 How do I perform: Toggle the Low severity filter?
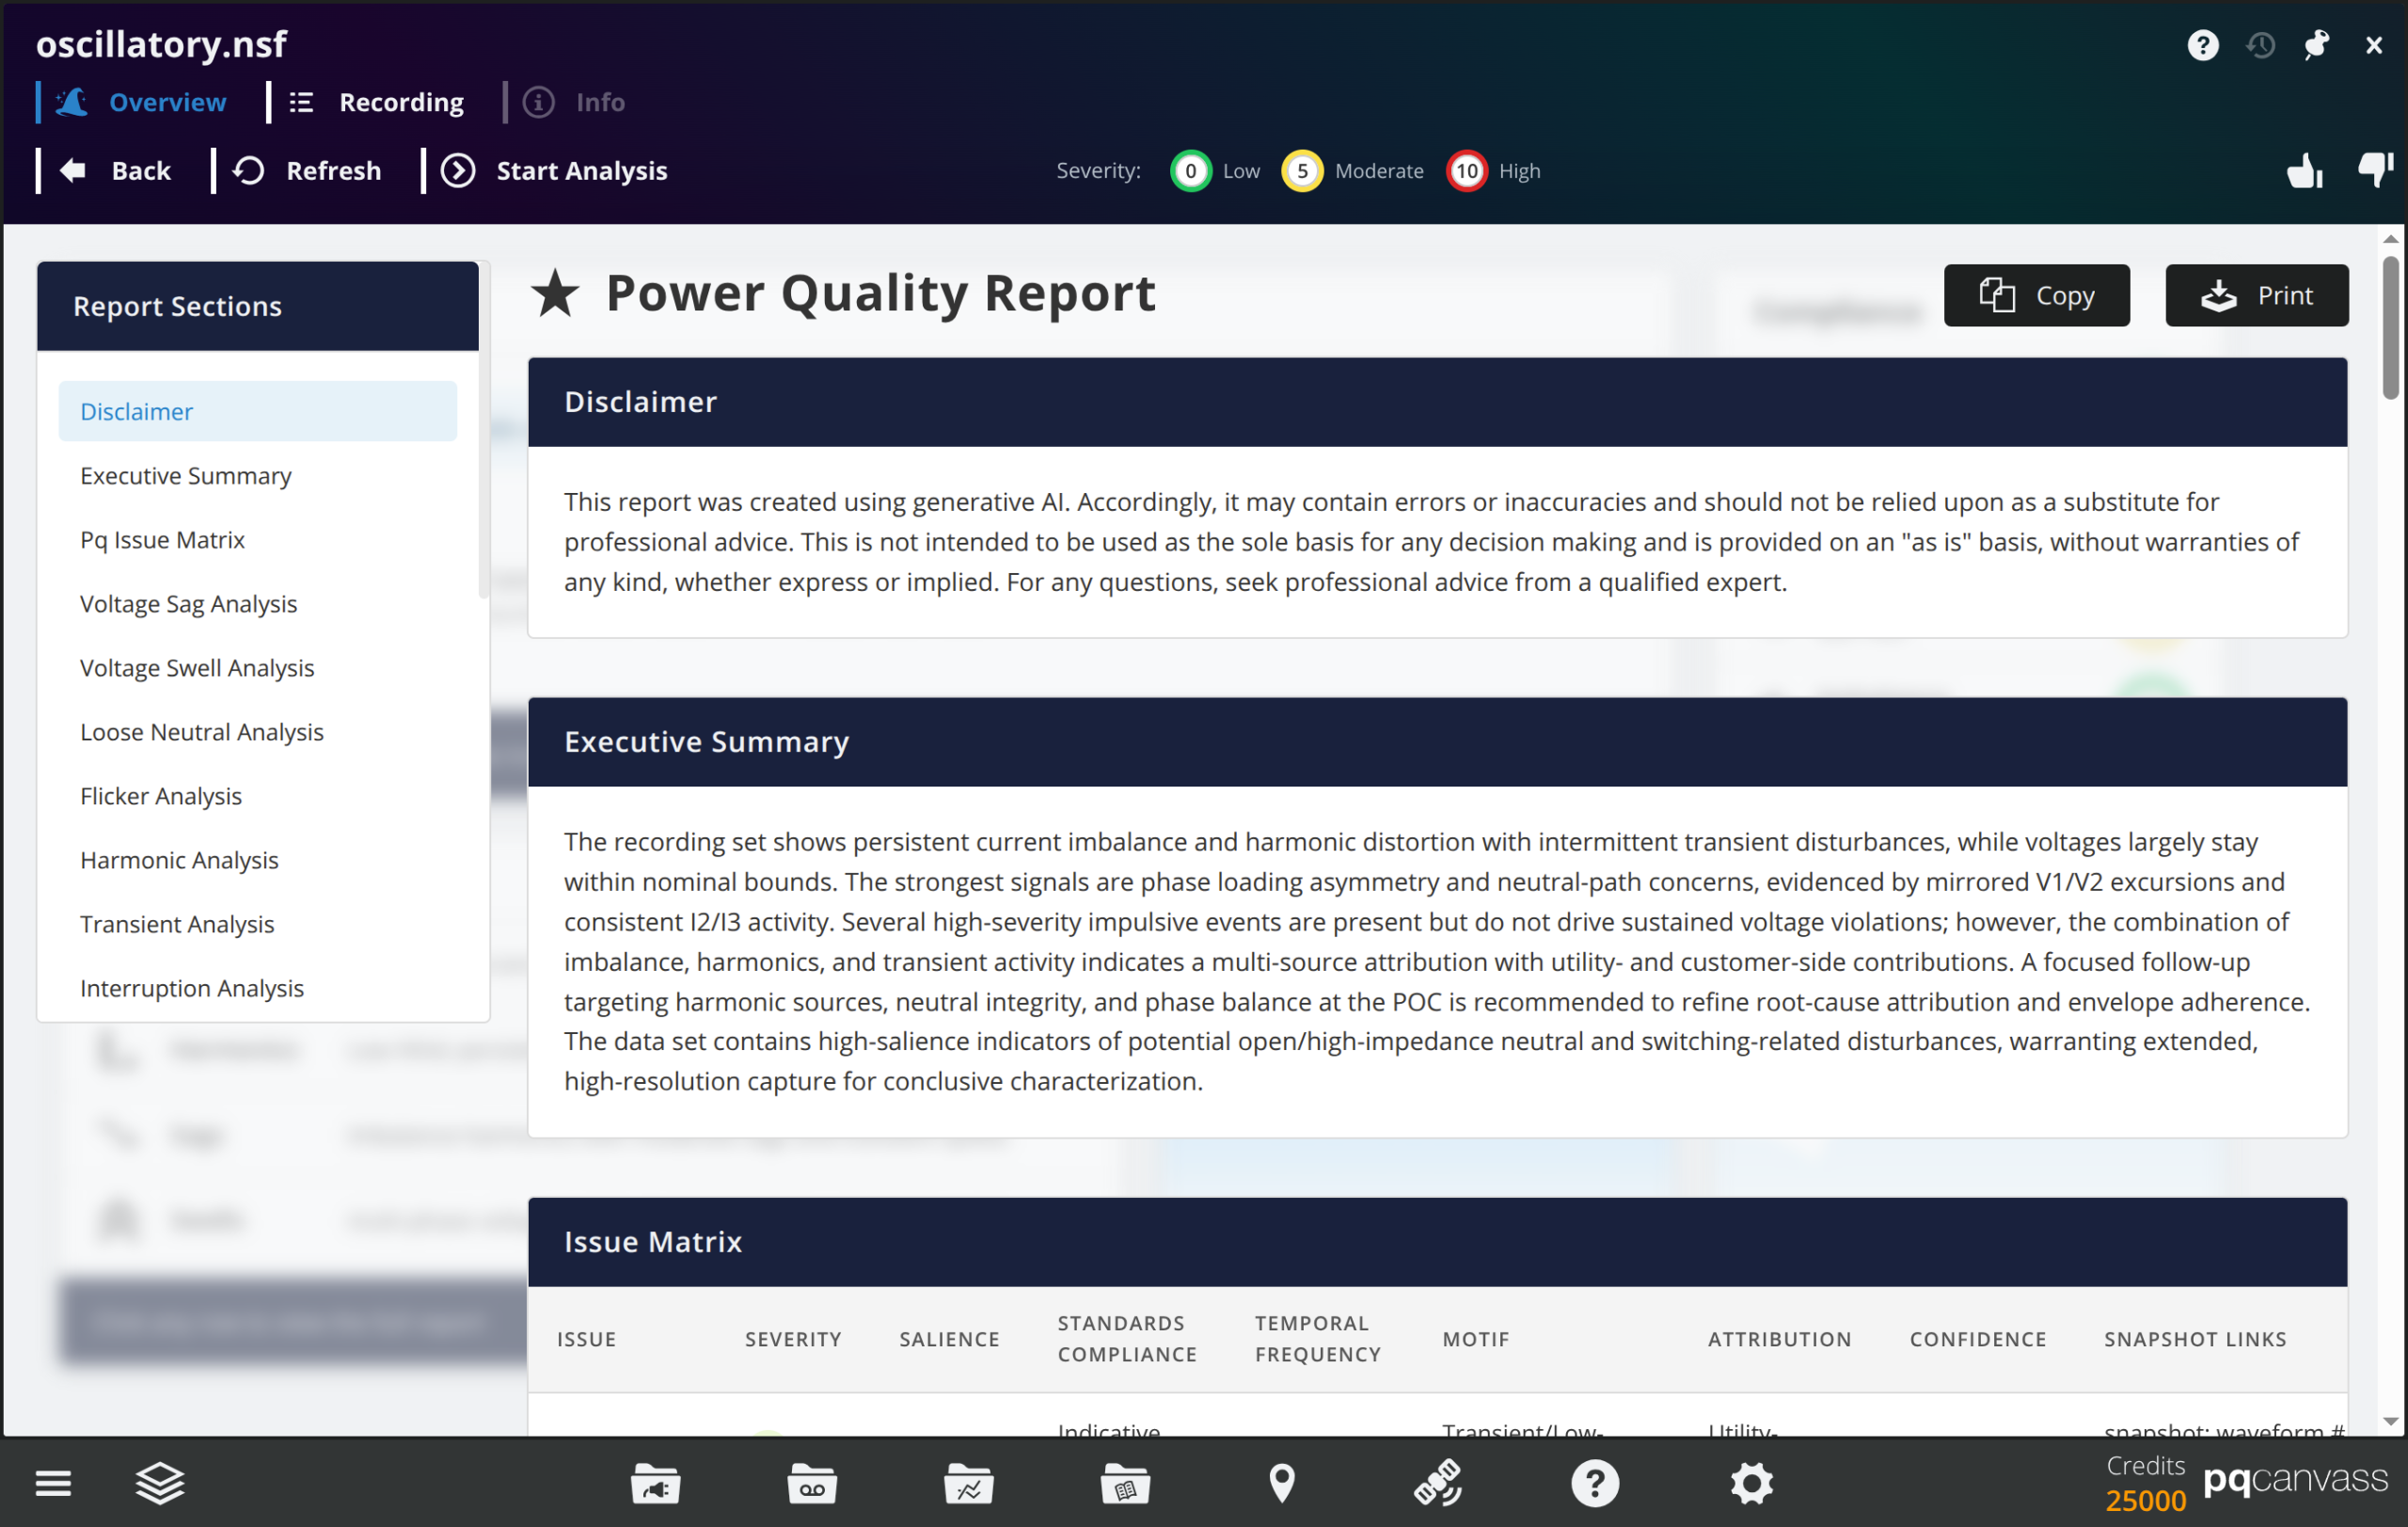click(x=1190, y=171)
